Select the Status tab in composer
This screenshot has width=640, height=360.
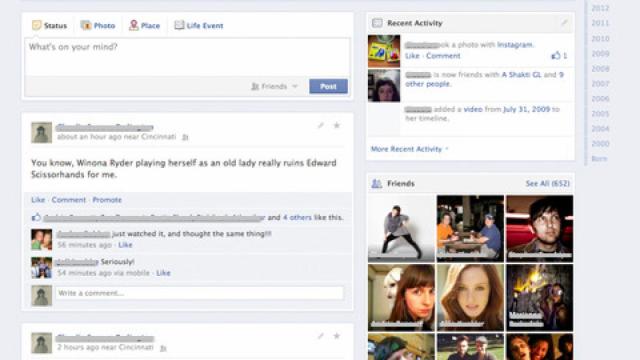(x=49, y=25)
